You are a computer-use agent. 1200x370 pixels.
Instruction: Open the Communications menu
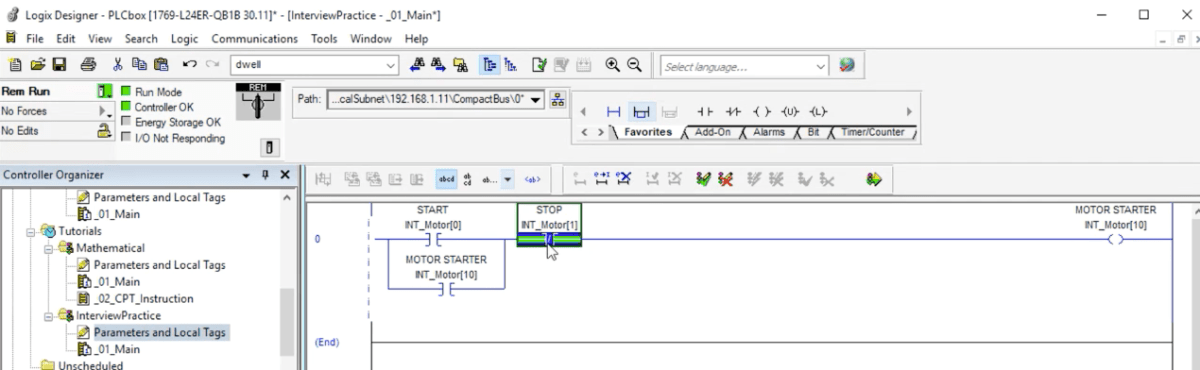[254, 38]
